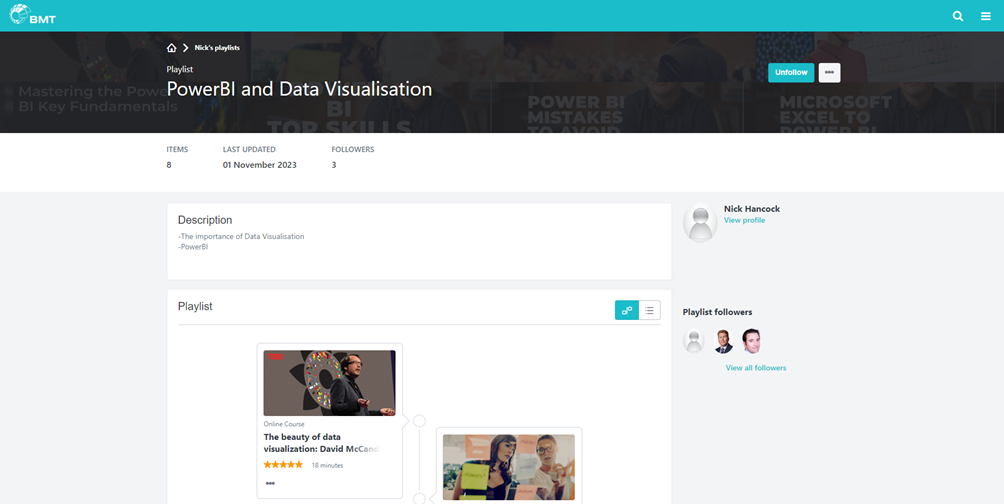This screenshot has width=1004, height=504.
Task: Open View profile link
Action: [744, 220]
